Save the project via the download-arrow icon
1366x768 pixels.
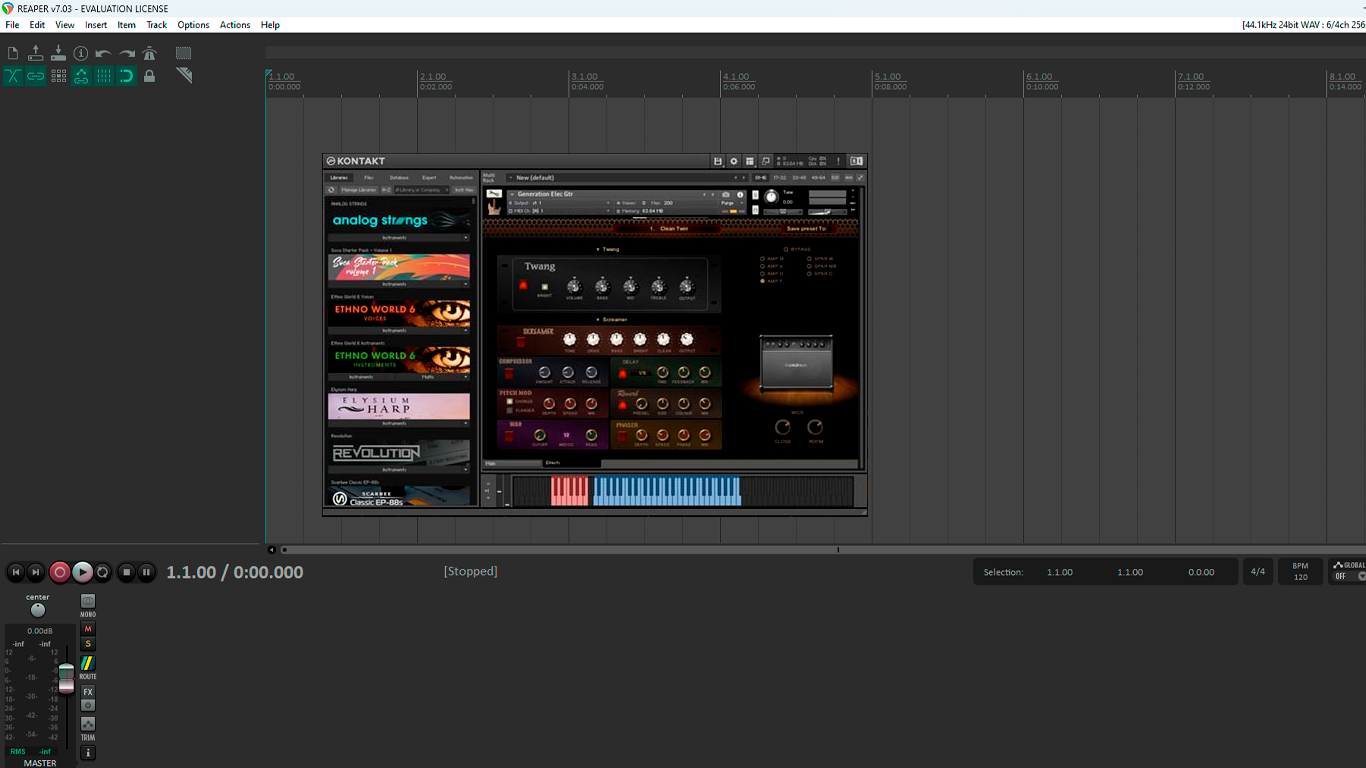tap(58, 53)
